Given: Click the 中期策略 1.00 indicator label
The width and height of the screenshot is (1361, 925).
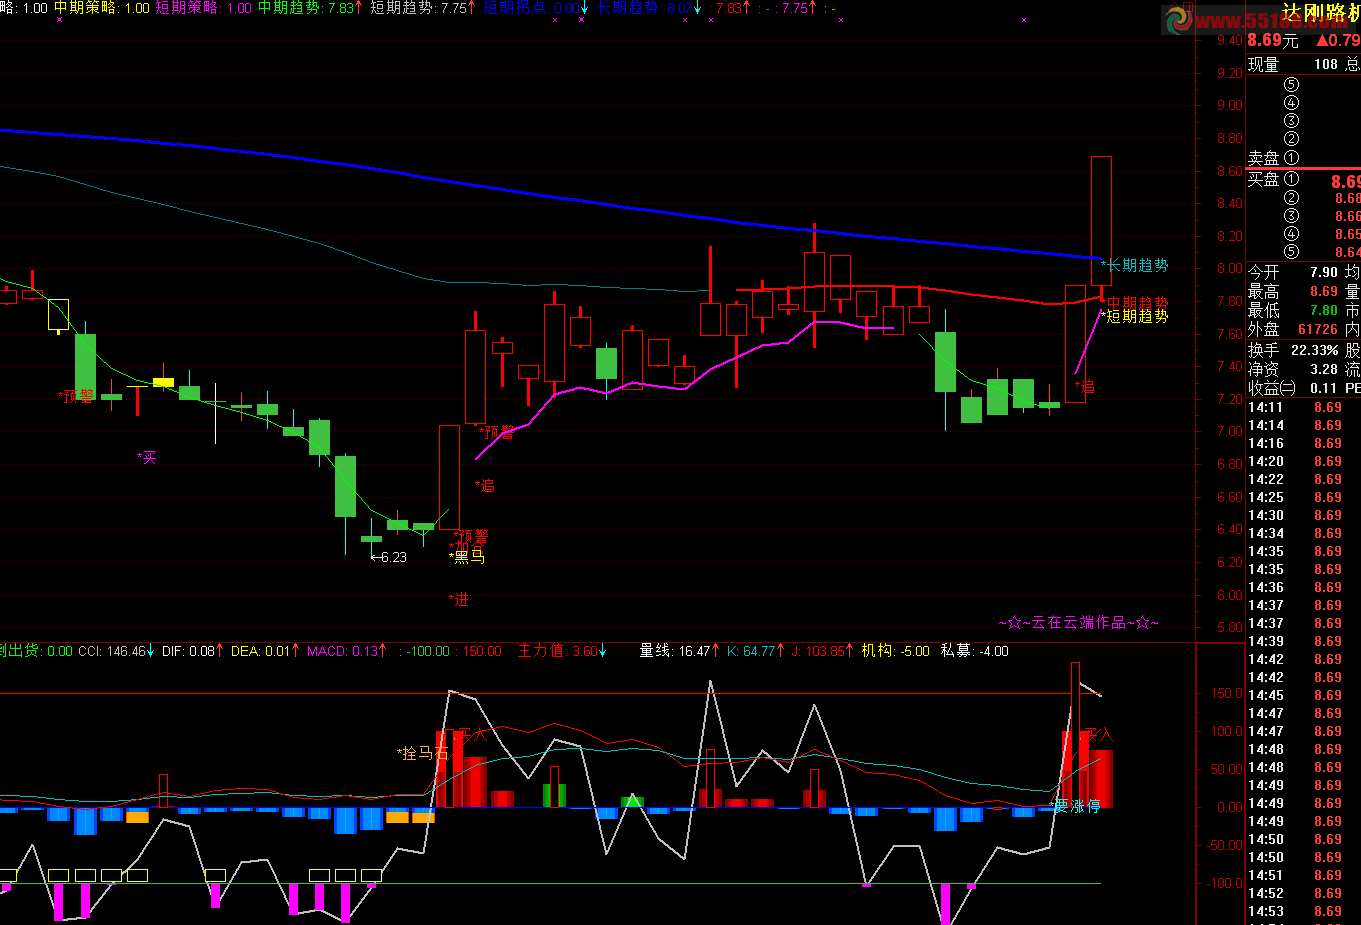Looking at the screenshot, I should click(102, 8).
